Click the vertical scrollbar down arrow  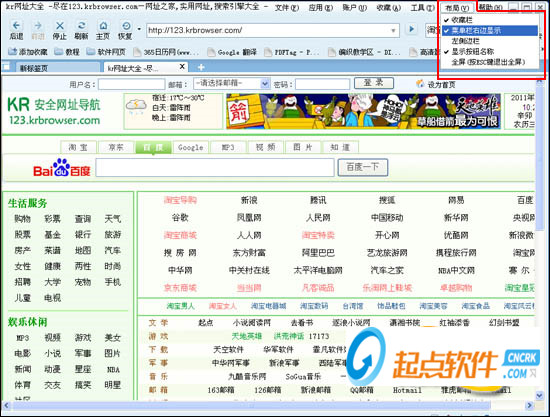point(539,396)
